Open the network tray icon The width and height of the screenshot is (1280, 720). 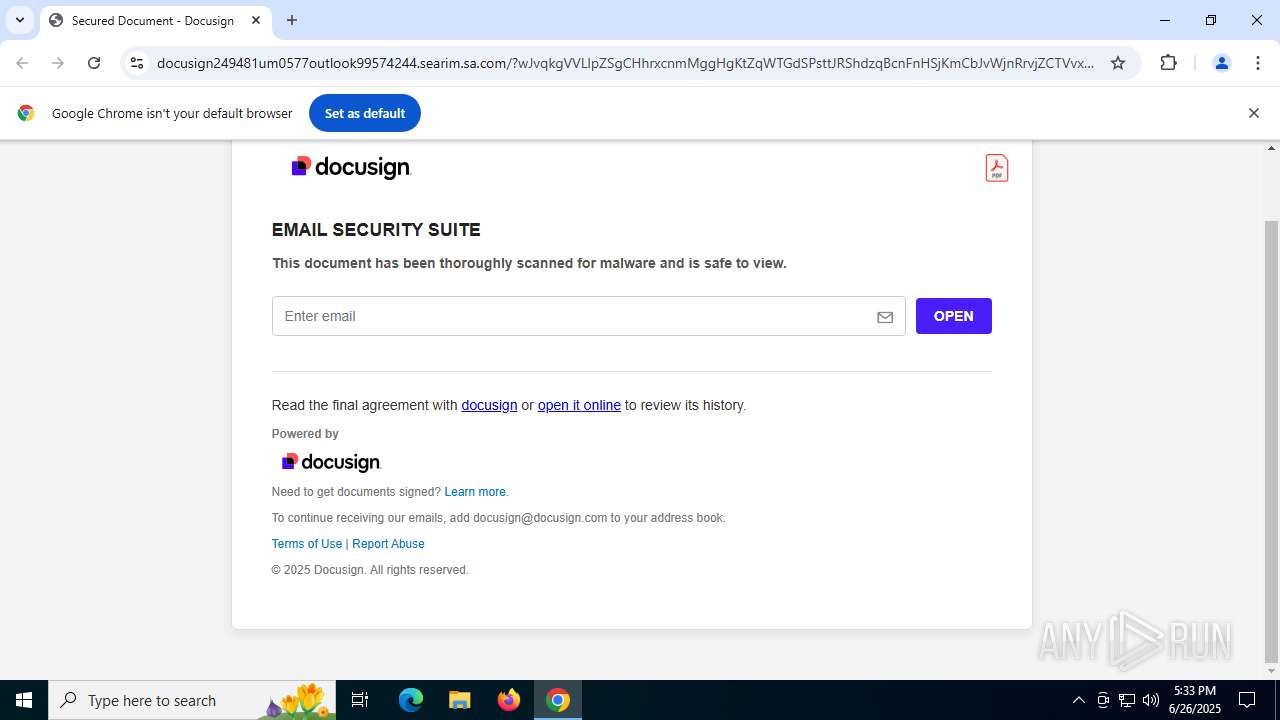pyautogui.click(x=1127, y=700)
